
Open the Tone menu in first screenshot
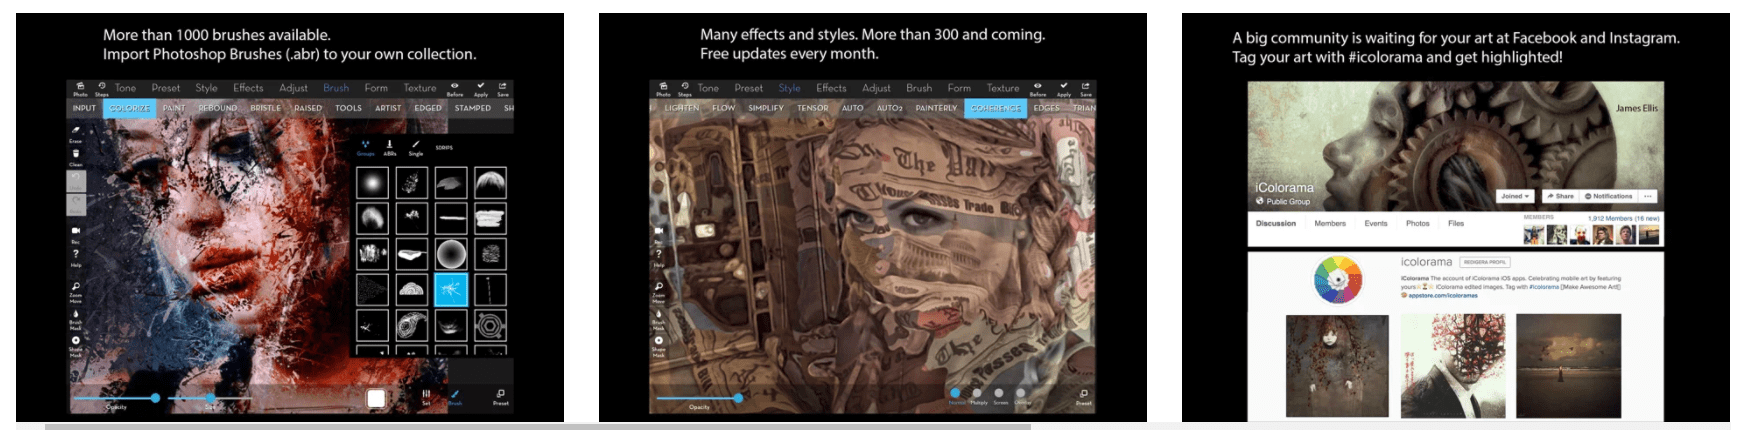click(125, 88)
